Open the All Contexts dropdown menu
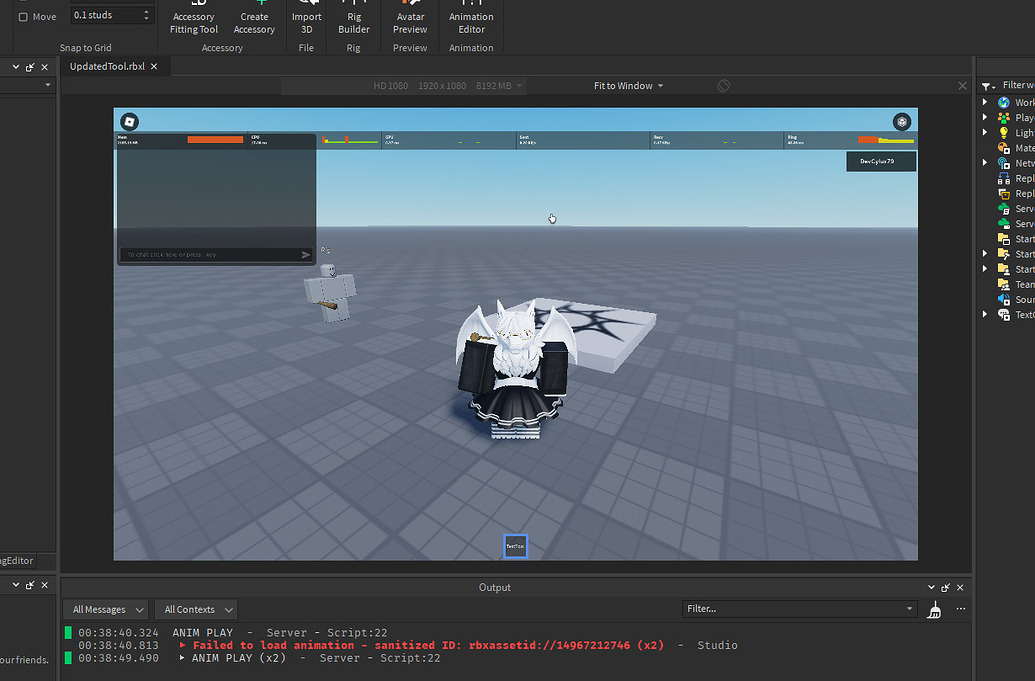Viewport: 1035px width, 681px height. click(x=195, y=608)
